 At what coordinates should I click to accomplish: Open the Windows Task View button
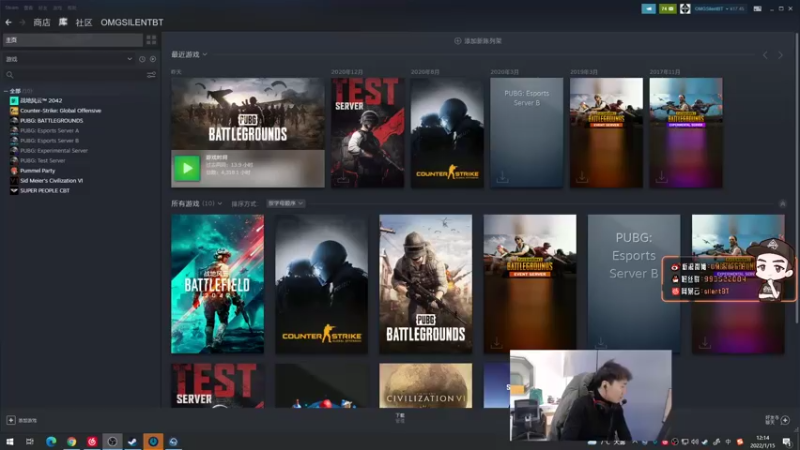coord(30,441)
